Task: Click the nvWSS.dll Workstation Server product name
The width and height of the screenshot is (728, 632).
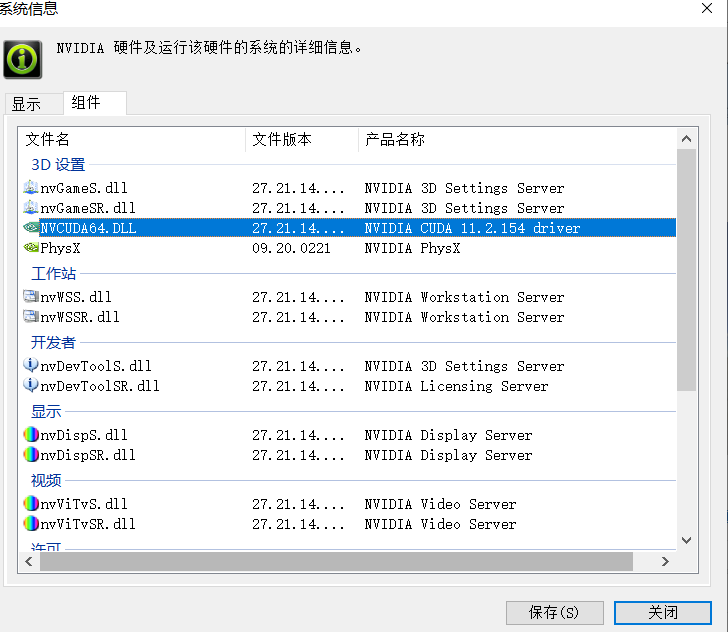Action: (x=464, y=297)
